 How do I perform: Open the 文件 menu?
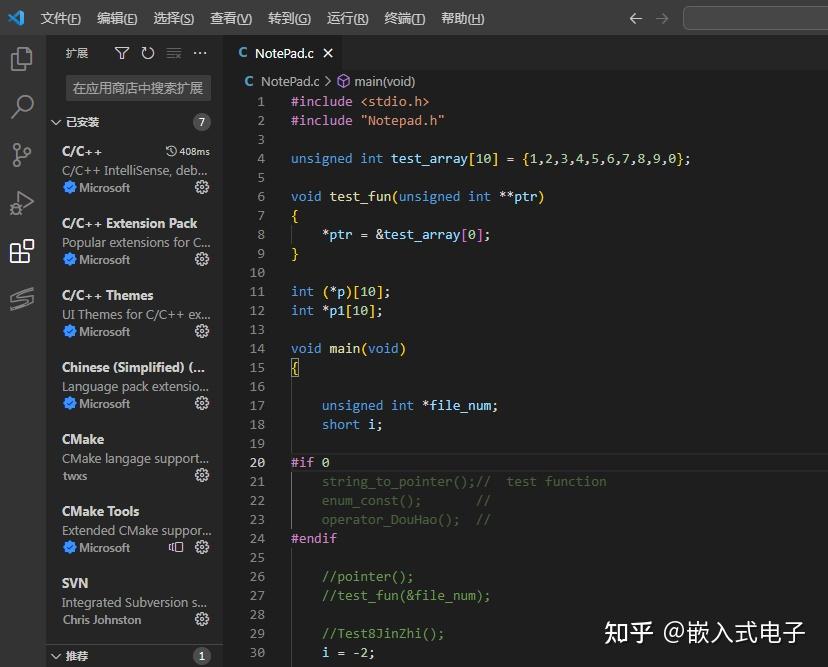point(59,18)
